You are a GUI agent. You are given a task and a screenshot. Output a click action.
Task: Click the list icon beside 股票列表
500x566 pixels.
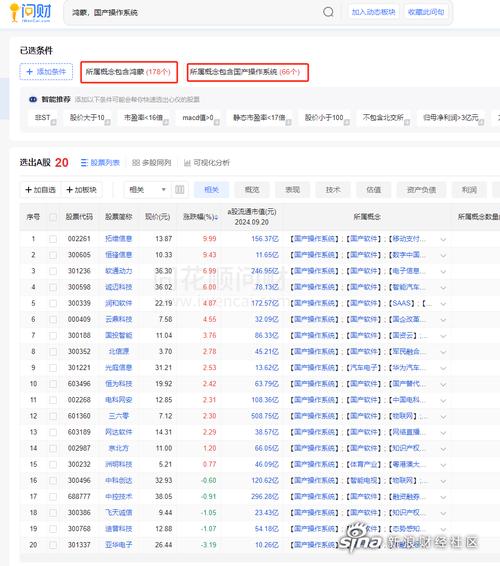(84, 163)
